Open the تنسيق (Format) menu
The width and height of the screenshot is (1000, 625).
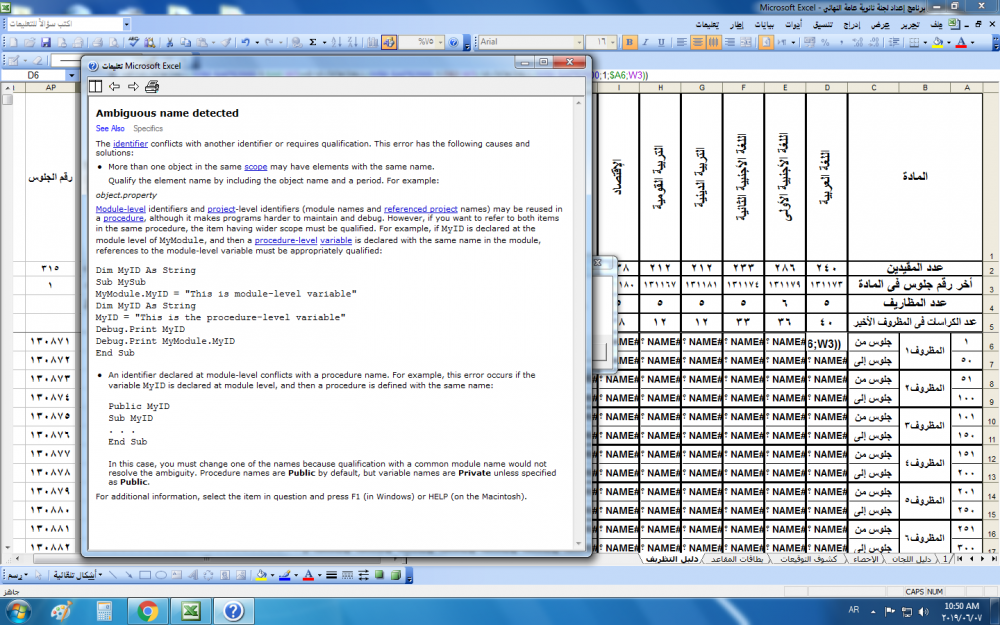point(821,24)
